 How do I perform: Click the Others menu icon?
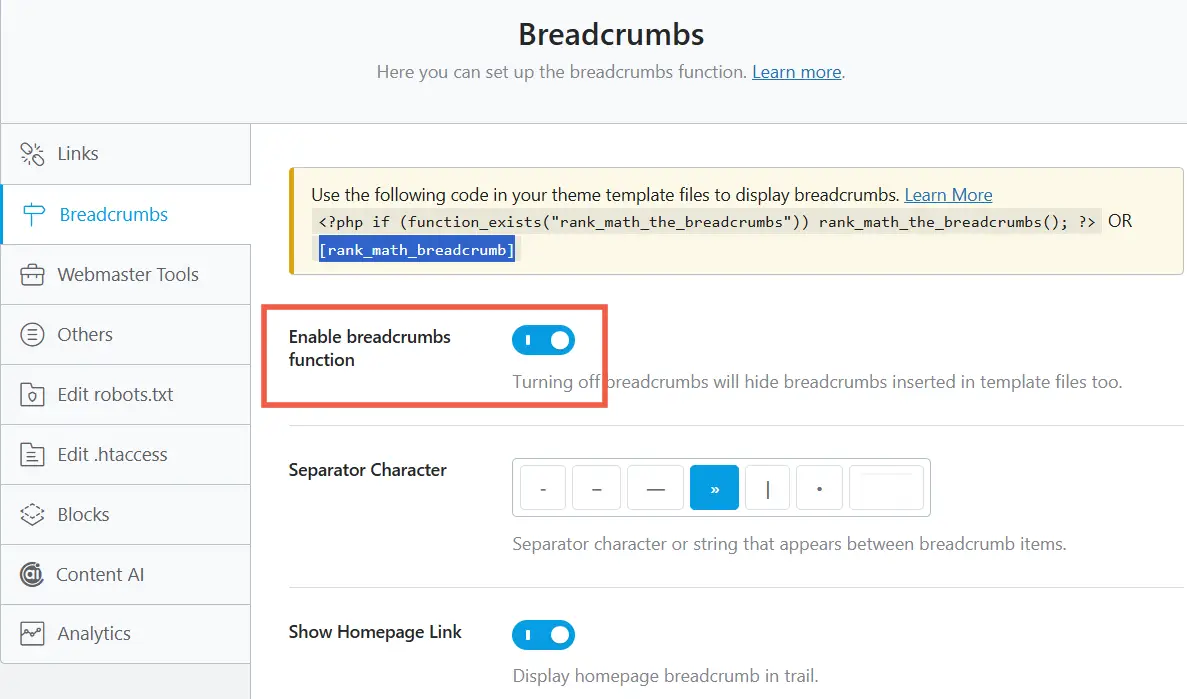pos(33,335)
